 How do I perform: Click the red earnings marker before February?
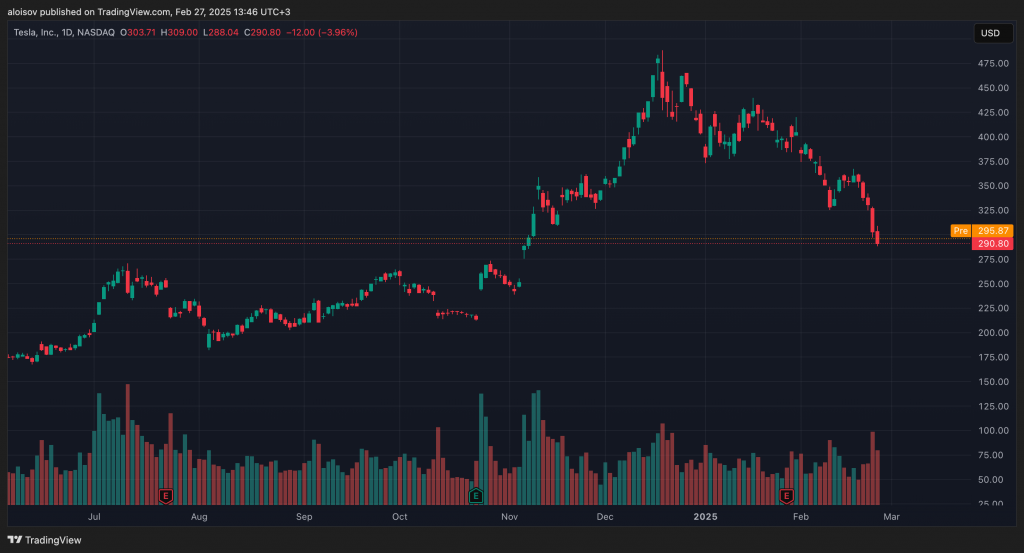tap(786, 496)
